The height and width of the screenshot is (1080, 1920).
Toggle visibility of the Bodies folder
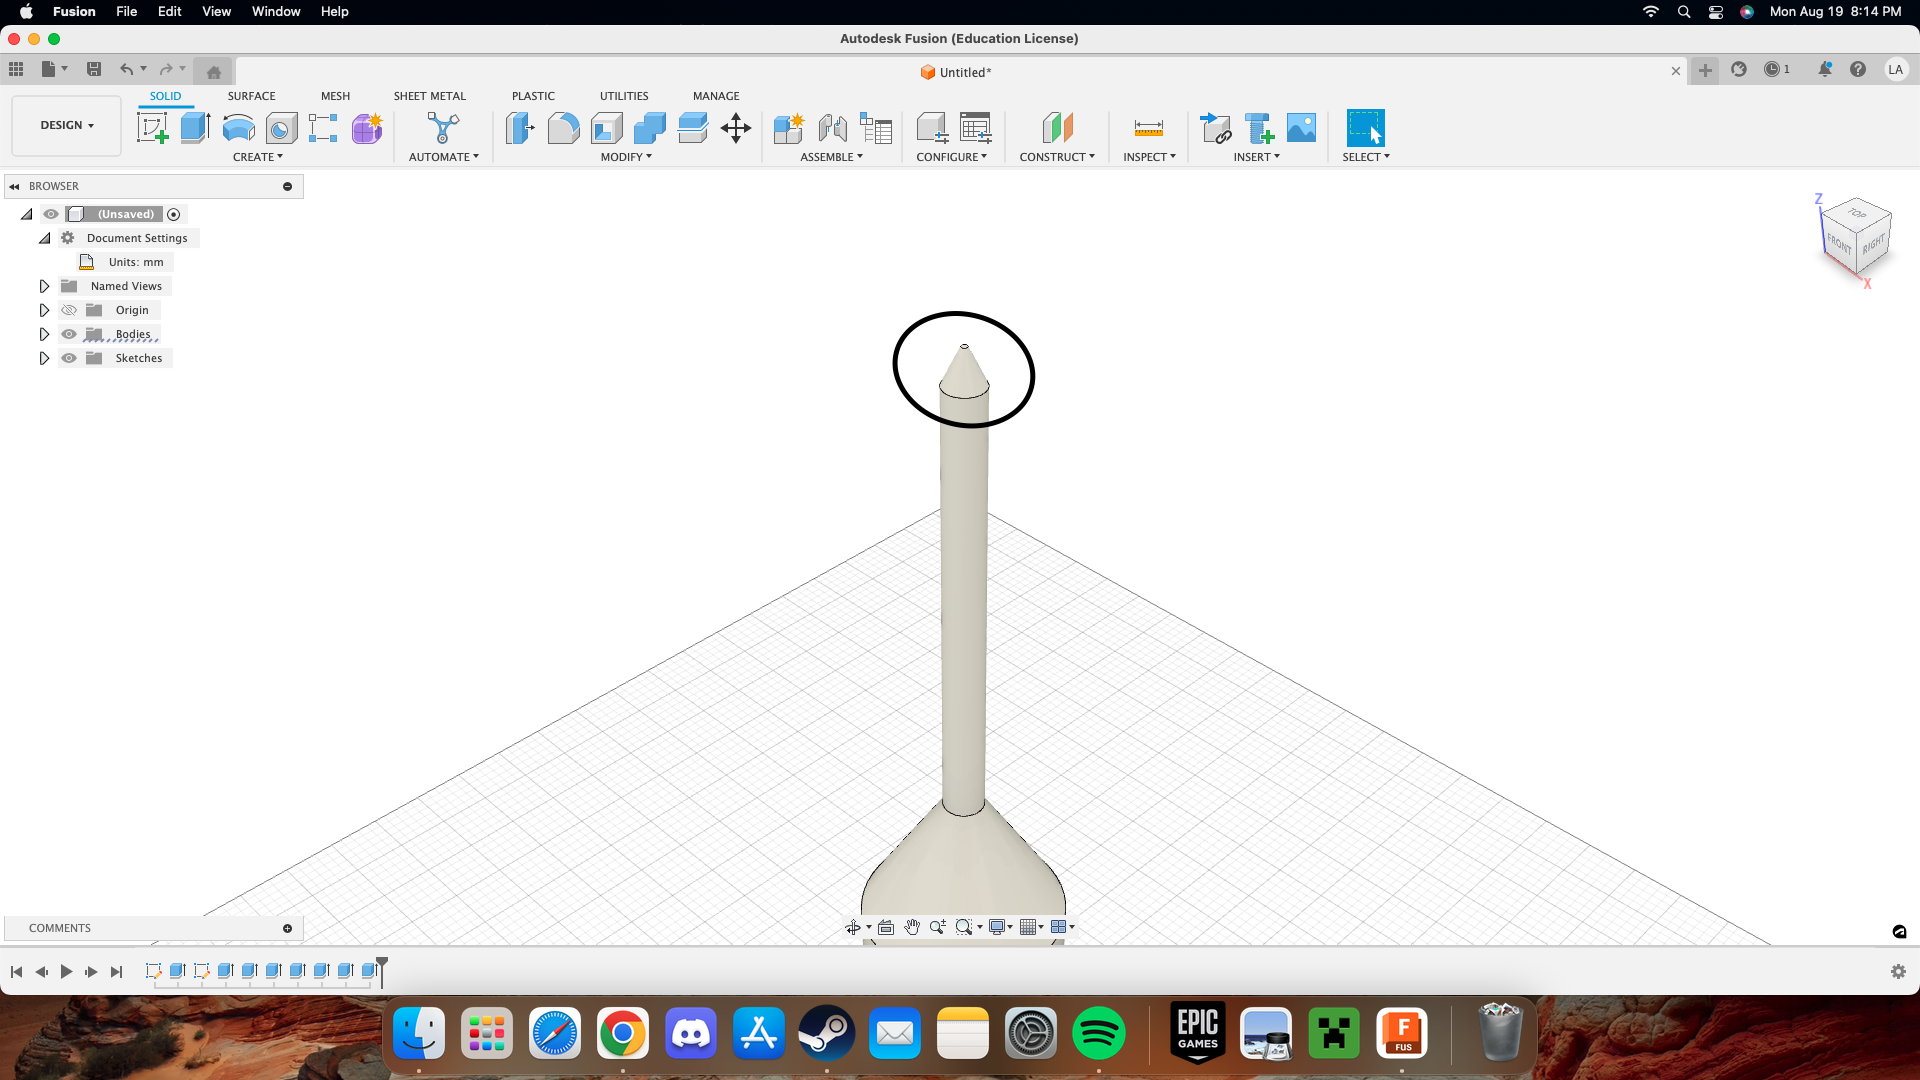point(69,334)
